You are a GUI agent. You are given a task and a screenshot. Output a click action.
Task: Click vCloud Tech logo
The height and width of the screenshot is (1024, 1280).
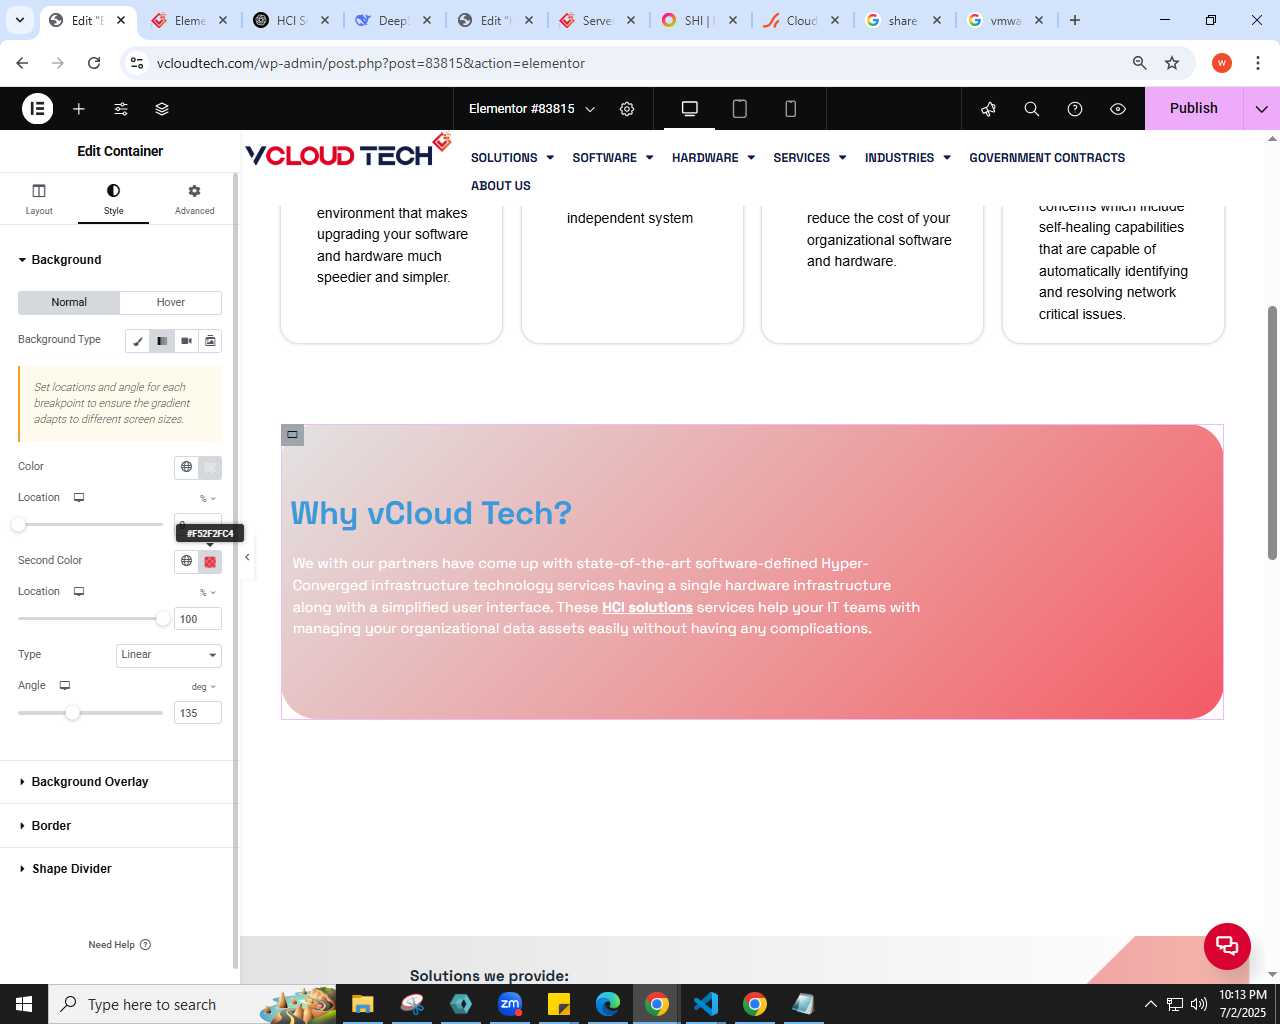coord(348,152)
